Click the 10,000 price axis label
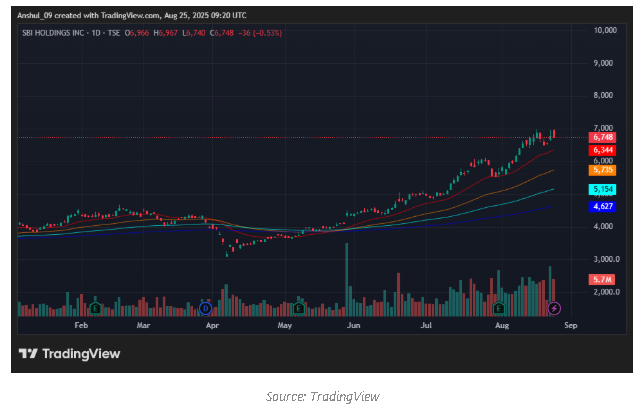This screenshot has height=407, width=642. click(605, 30)
